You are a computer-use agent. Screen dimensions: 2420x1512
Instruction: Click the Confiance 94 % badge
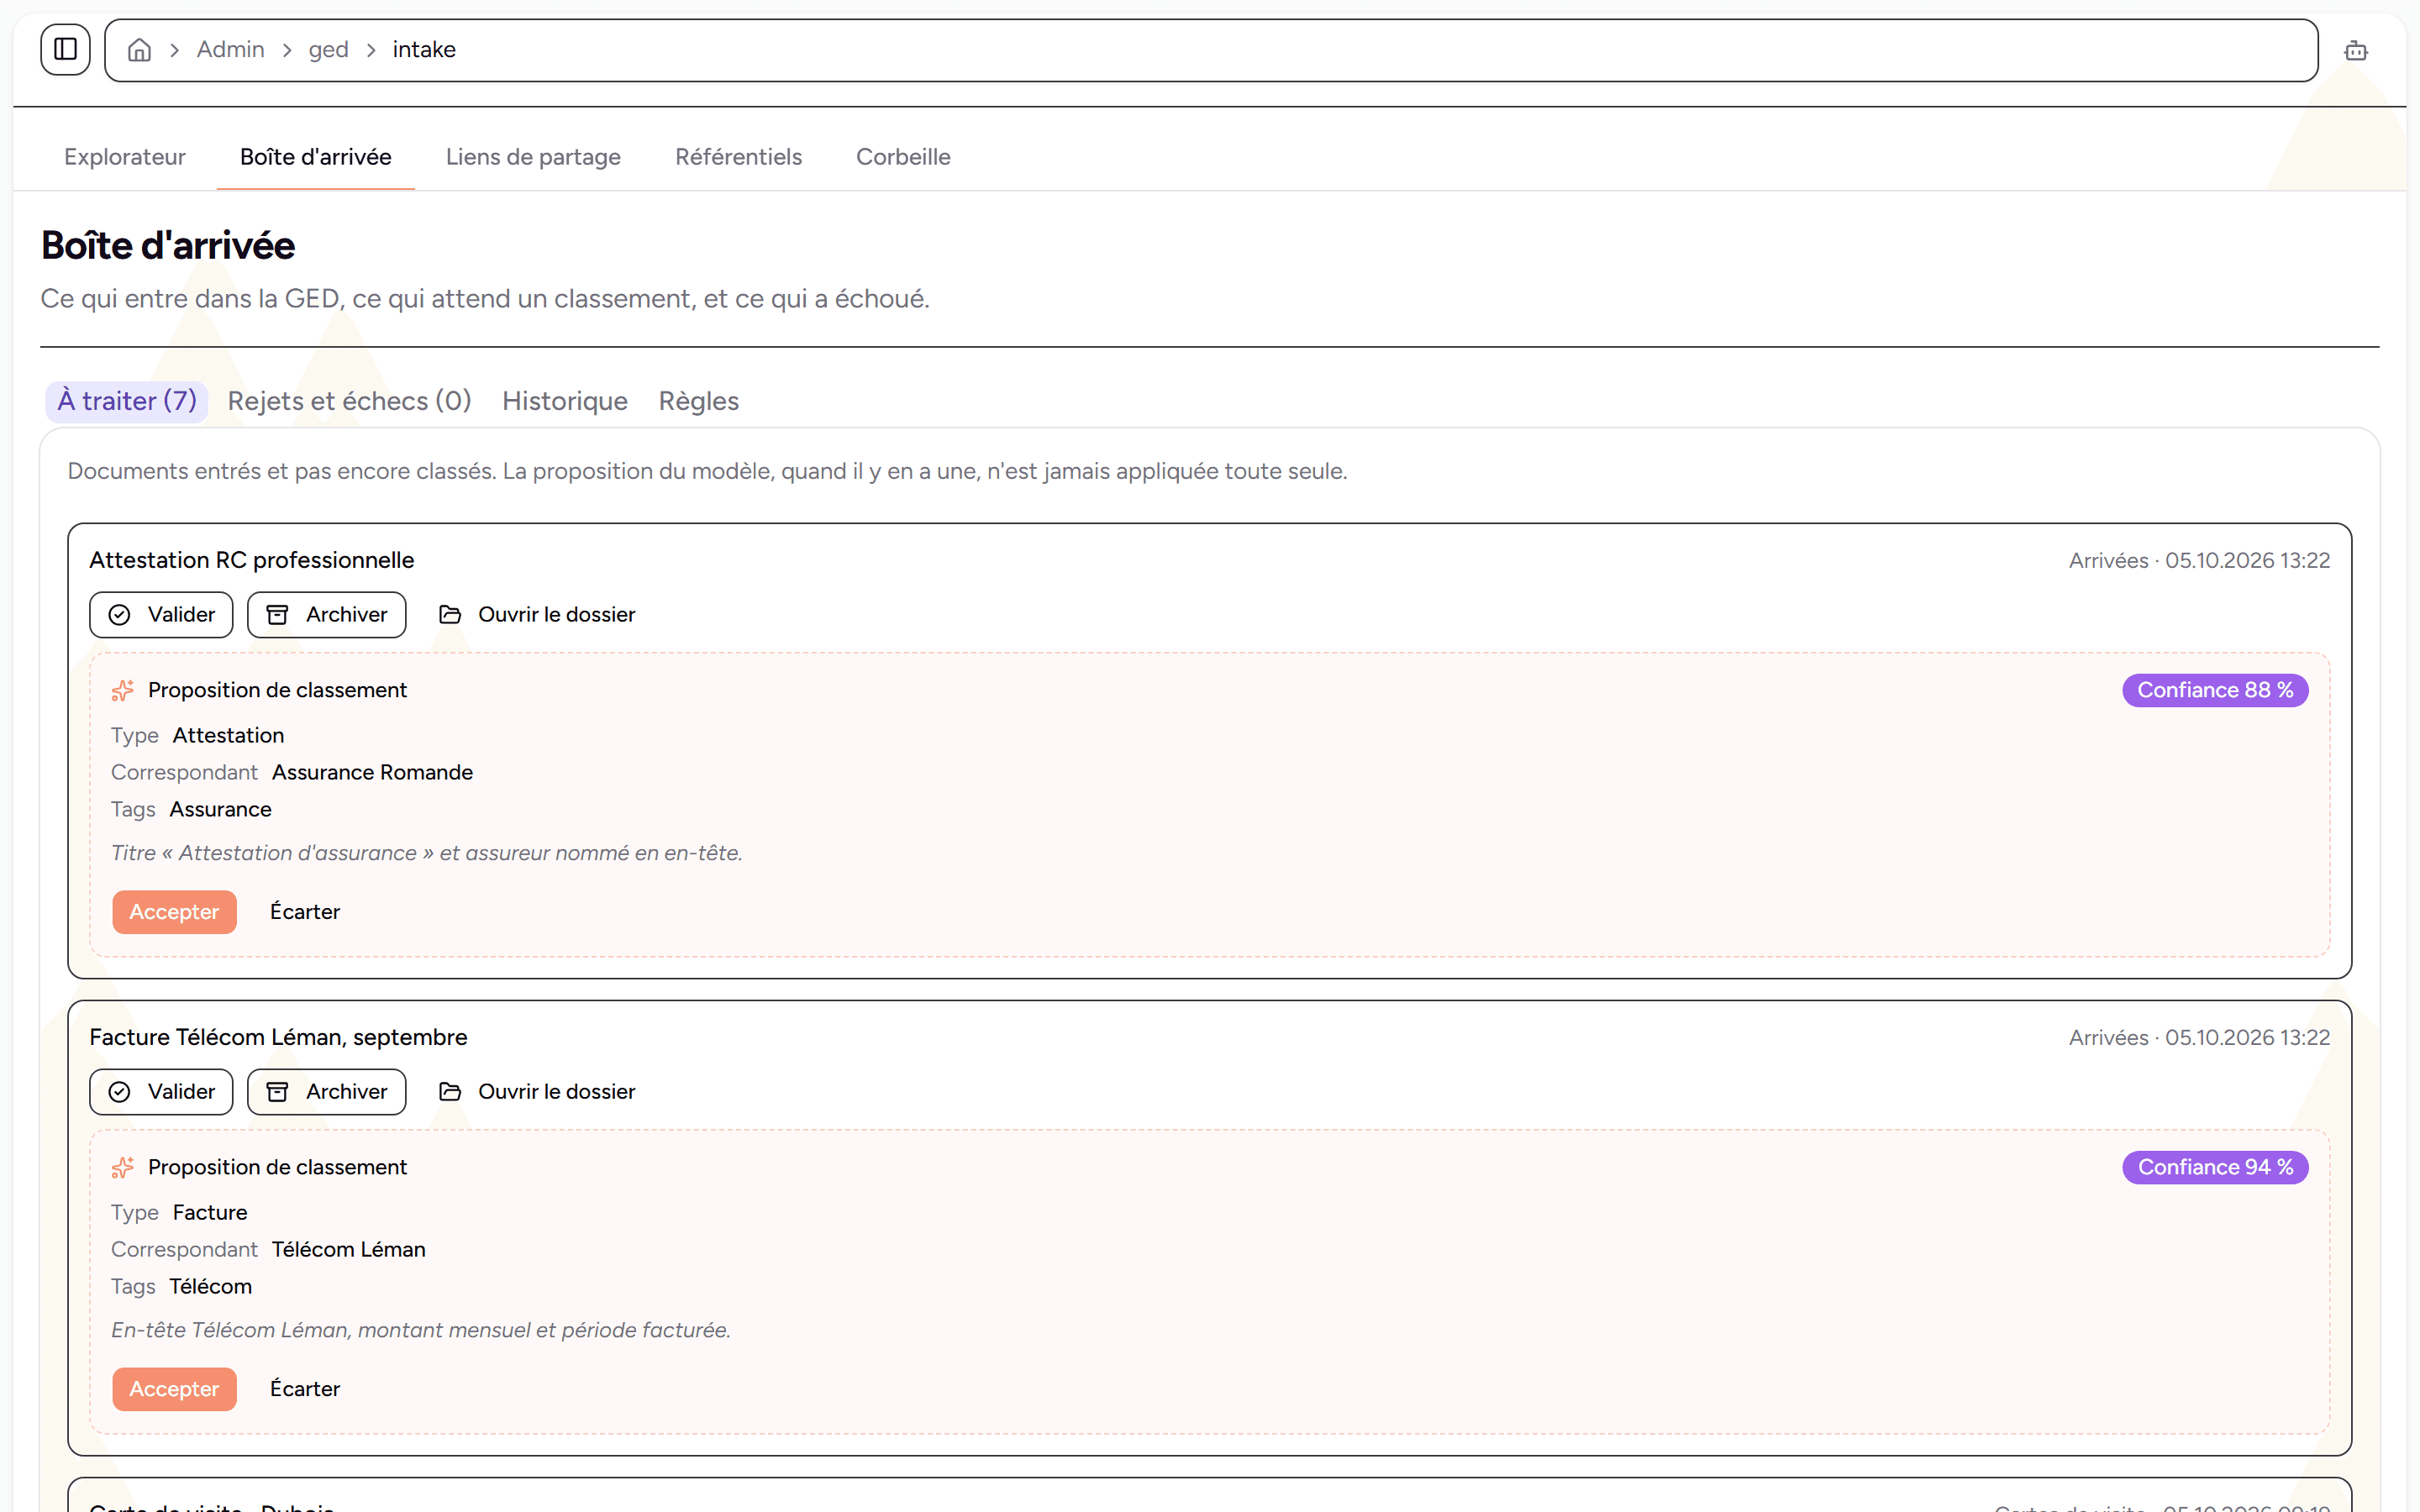pyautogui.click(x=2215, y=1167)
